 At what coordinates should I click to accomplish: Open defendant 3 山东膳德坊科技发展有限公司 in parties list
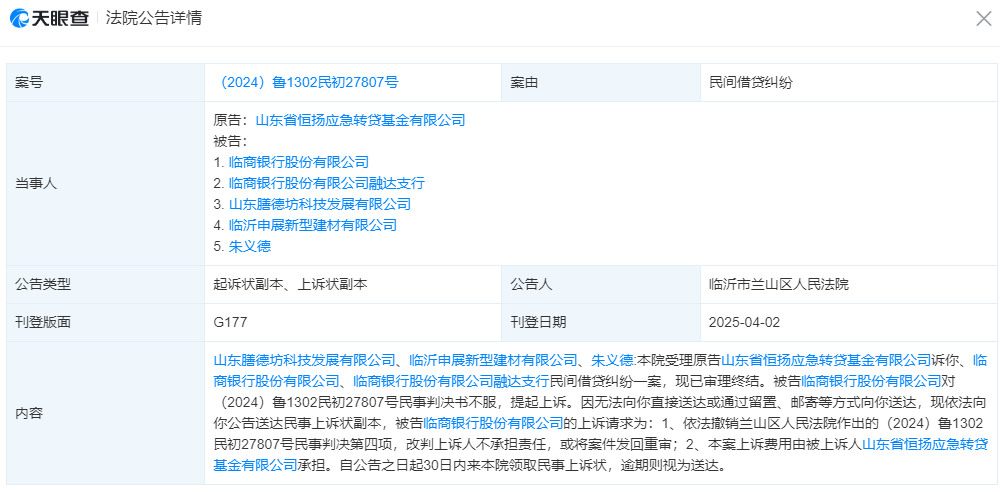click(x=320, y=204)
